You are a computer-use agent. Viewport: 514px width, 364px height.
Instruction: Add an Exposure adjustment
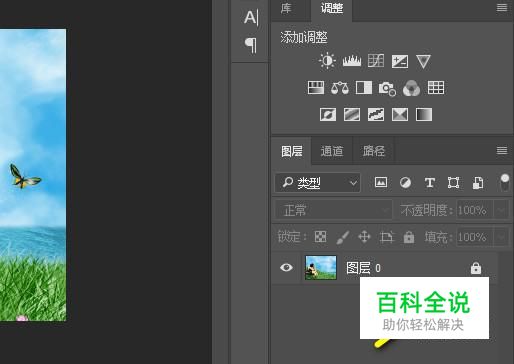pos(400,61)
